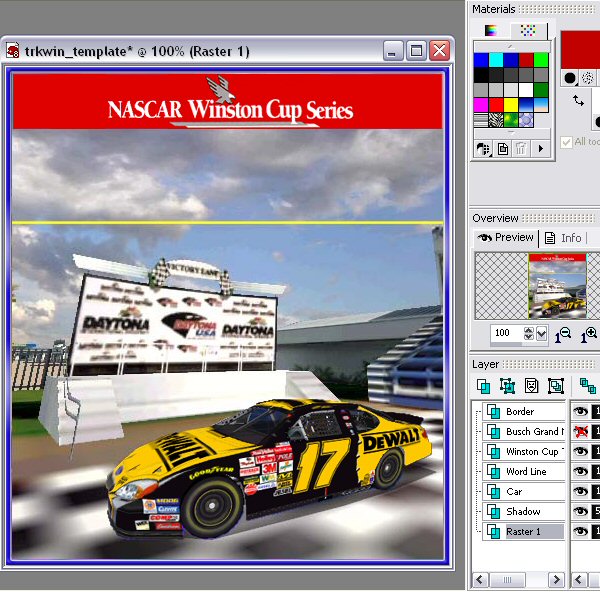Select the Car layer
Image resolution: width=600 pixels, height=592 pixels.
pos(523,491)
